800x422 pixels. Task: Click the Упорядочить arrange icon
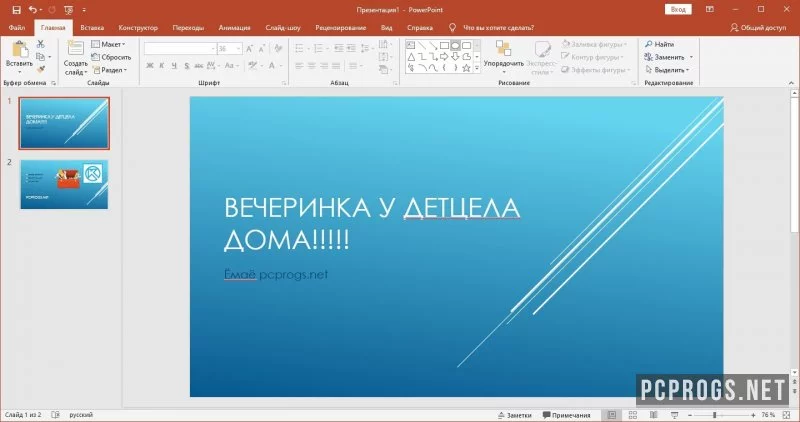(504, 49)
